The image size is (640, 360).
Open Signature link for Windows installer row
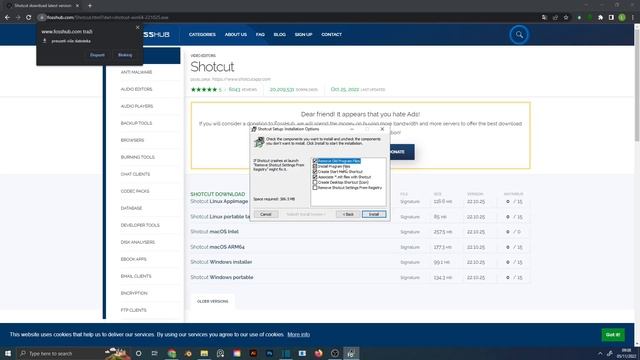pyautogui.click(x=410, y=262)
